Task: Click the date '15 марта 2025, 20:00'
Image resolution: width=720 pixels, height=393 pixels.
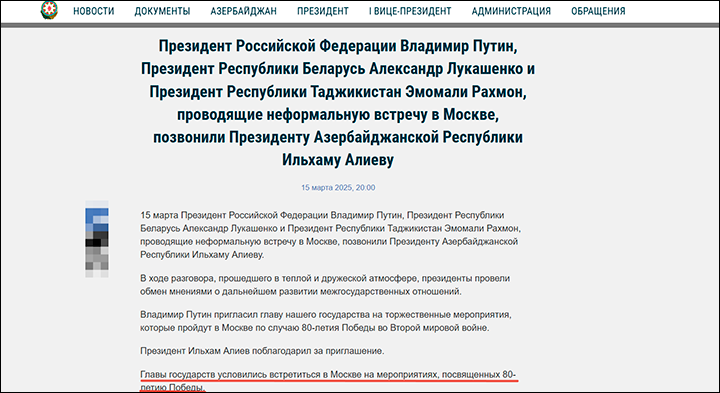Action: (338, 187)
